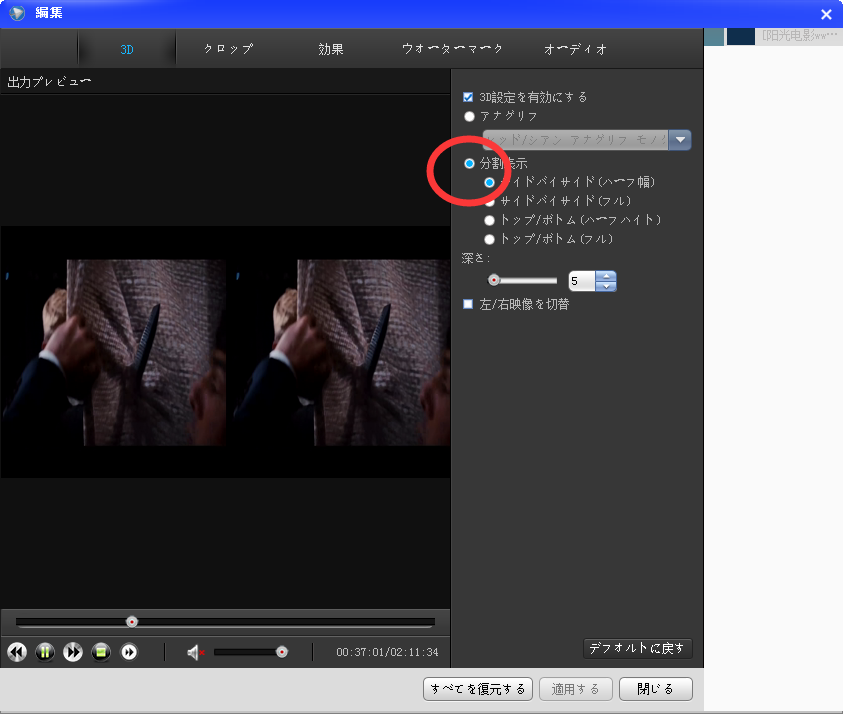Toggle the mute speaker icon
This screenshot has width=843, height=714.
pyautogui.click(x=195, y=652)
